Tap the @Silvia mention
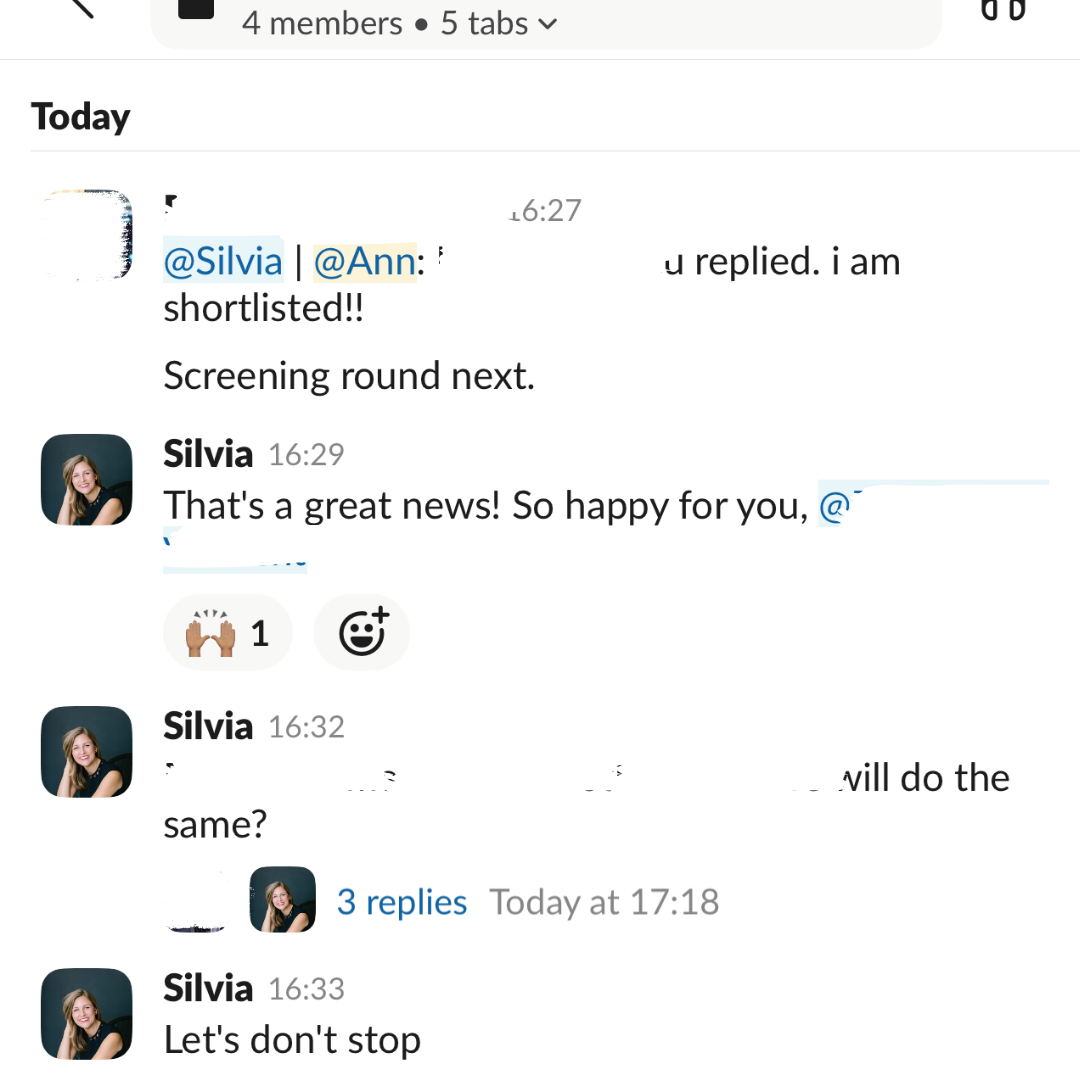 [223, 262]
